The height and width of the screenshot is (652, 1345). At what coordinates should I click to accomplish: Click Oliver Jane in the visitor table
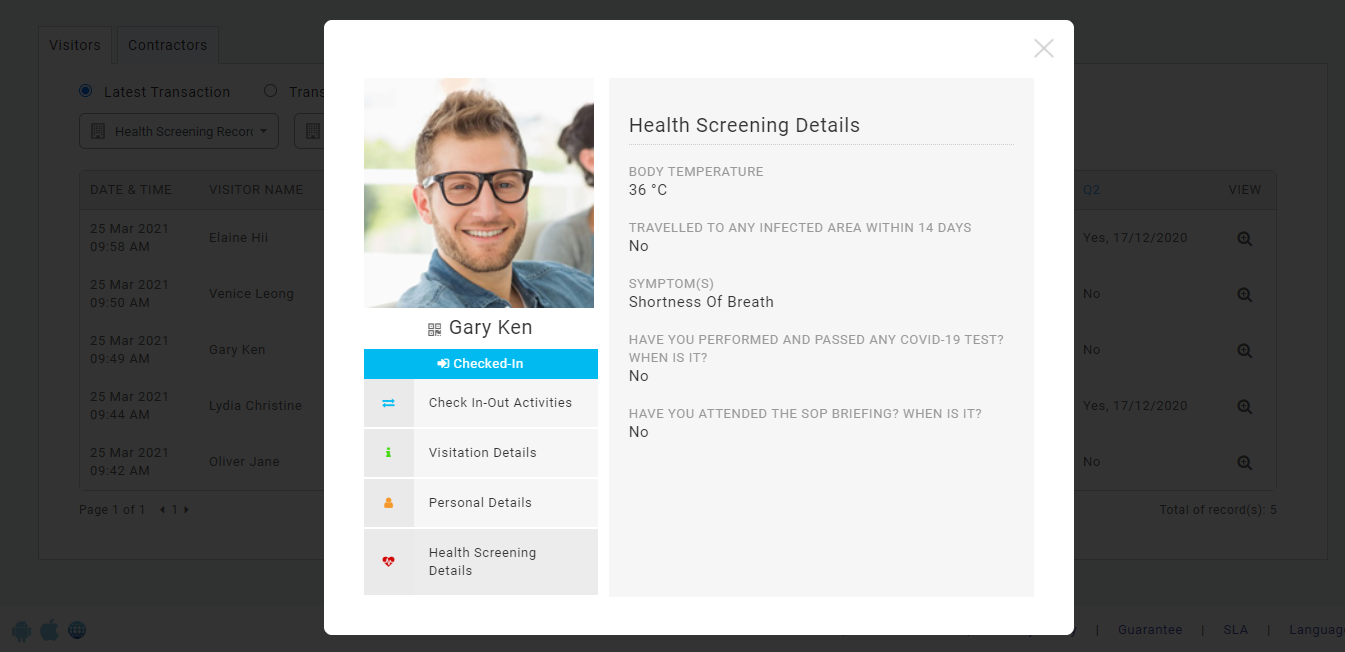[244, 462]
